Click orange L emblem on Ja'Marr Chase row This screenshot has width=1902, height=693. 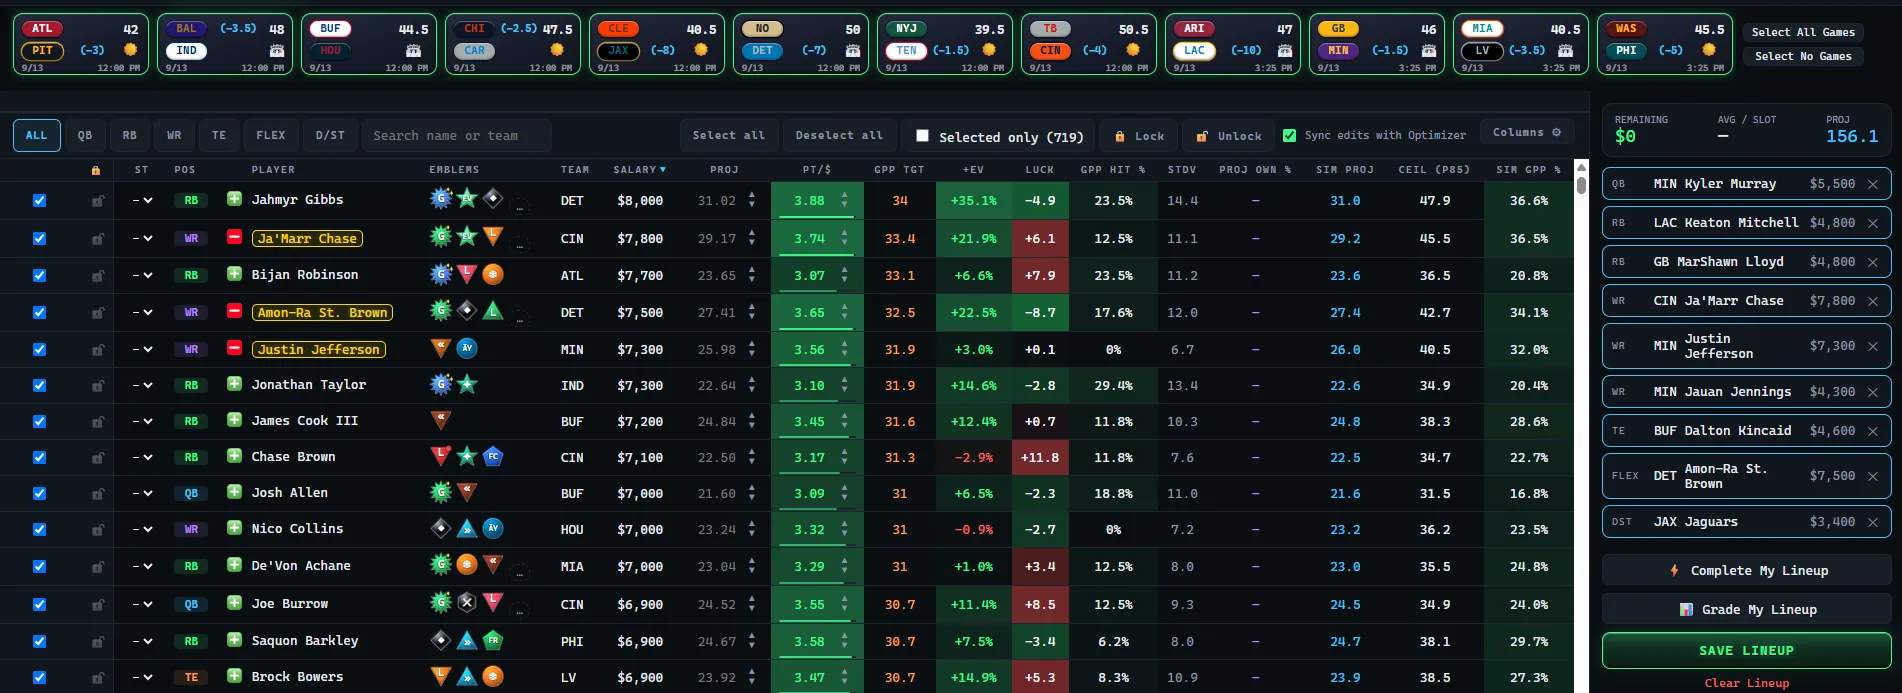click(493, 237)
